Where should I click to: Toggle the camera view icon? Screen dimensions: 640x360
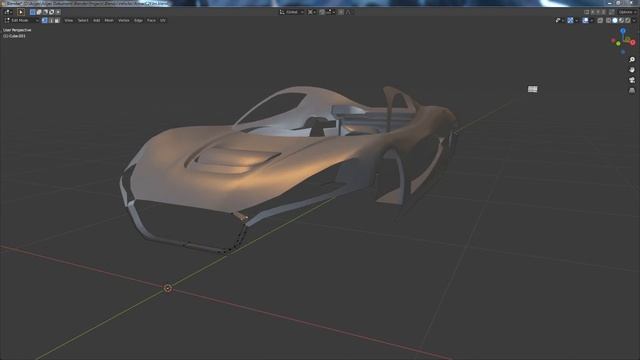tap(632, 80)
